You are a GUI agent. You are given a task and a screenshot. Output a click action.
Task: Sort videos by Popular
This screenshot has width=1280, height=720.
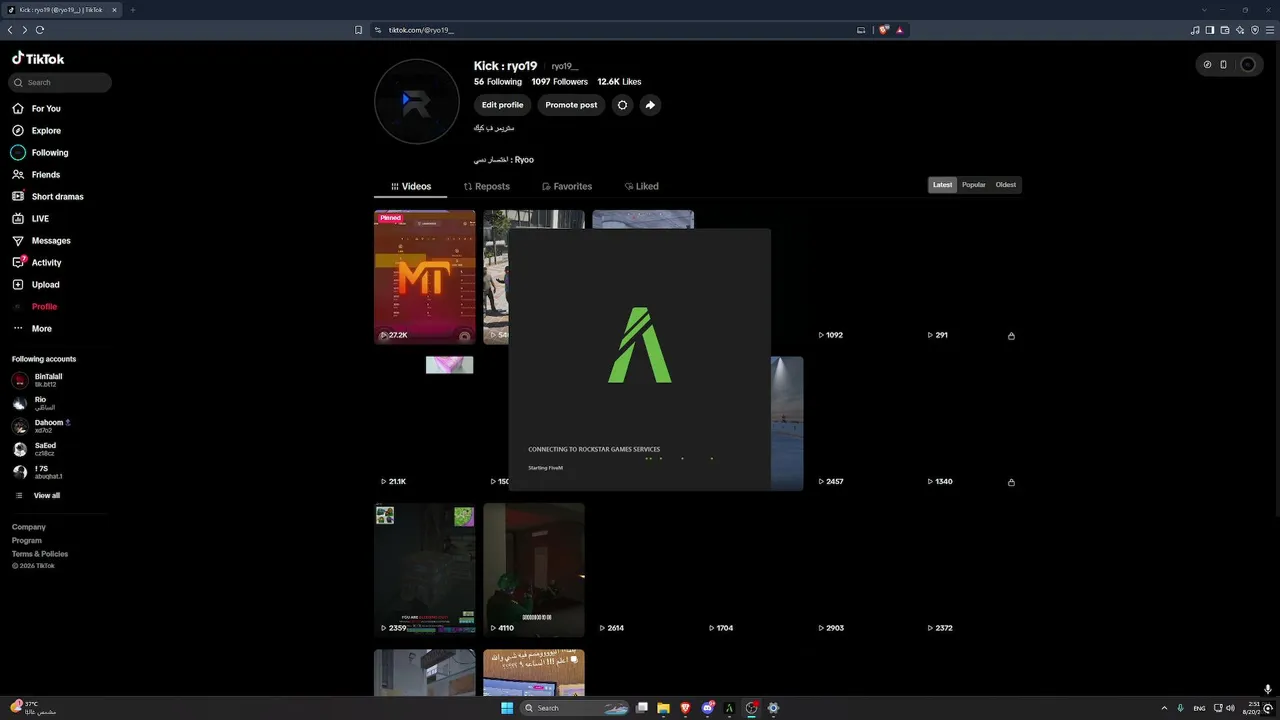click(x=974, y=185)
